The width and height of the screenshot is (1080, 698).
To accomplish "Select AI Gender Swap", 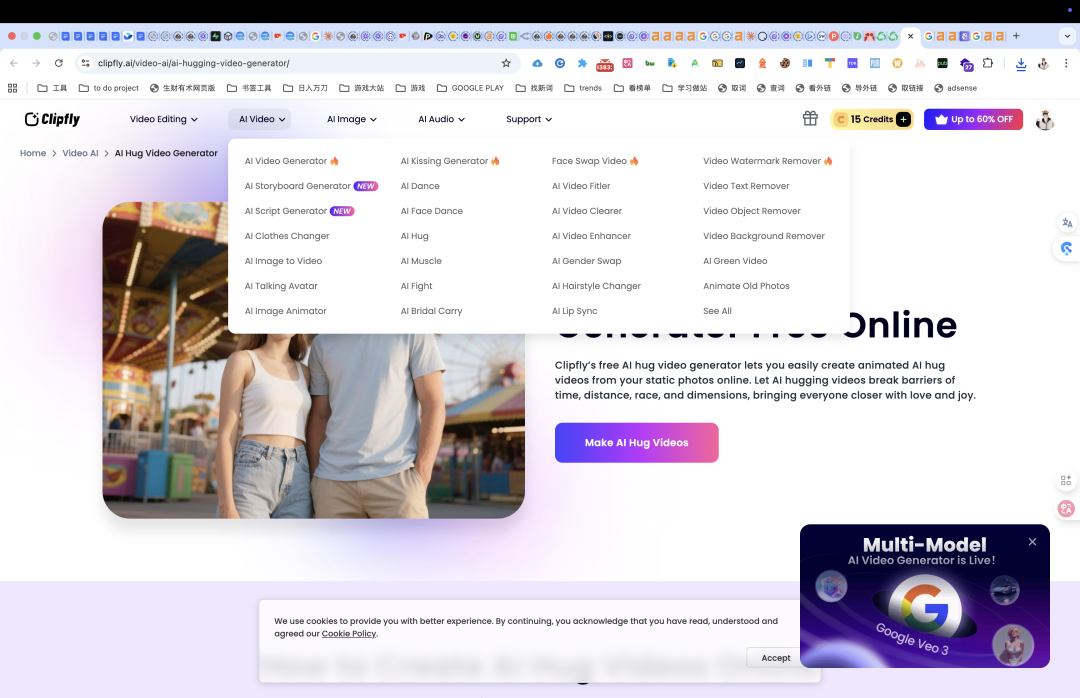I will [587, 261].
